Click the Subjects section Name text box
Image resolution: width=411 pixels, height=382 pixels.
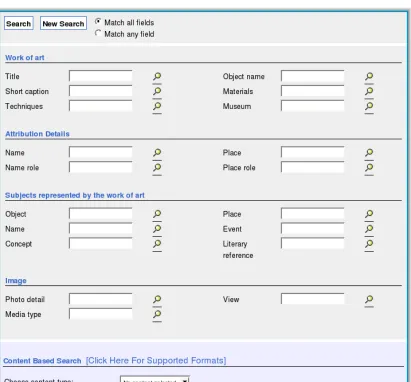pyautogui.click(x=101, y=229)
